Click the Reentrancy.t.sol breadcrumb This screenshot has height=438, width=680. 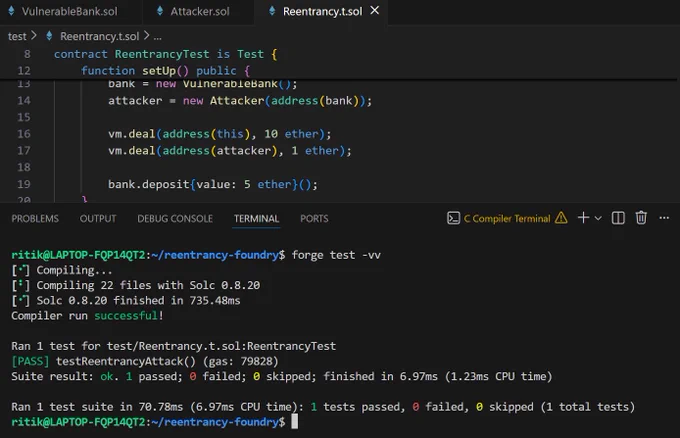[99, 36]
